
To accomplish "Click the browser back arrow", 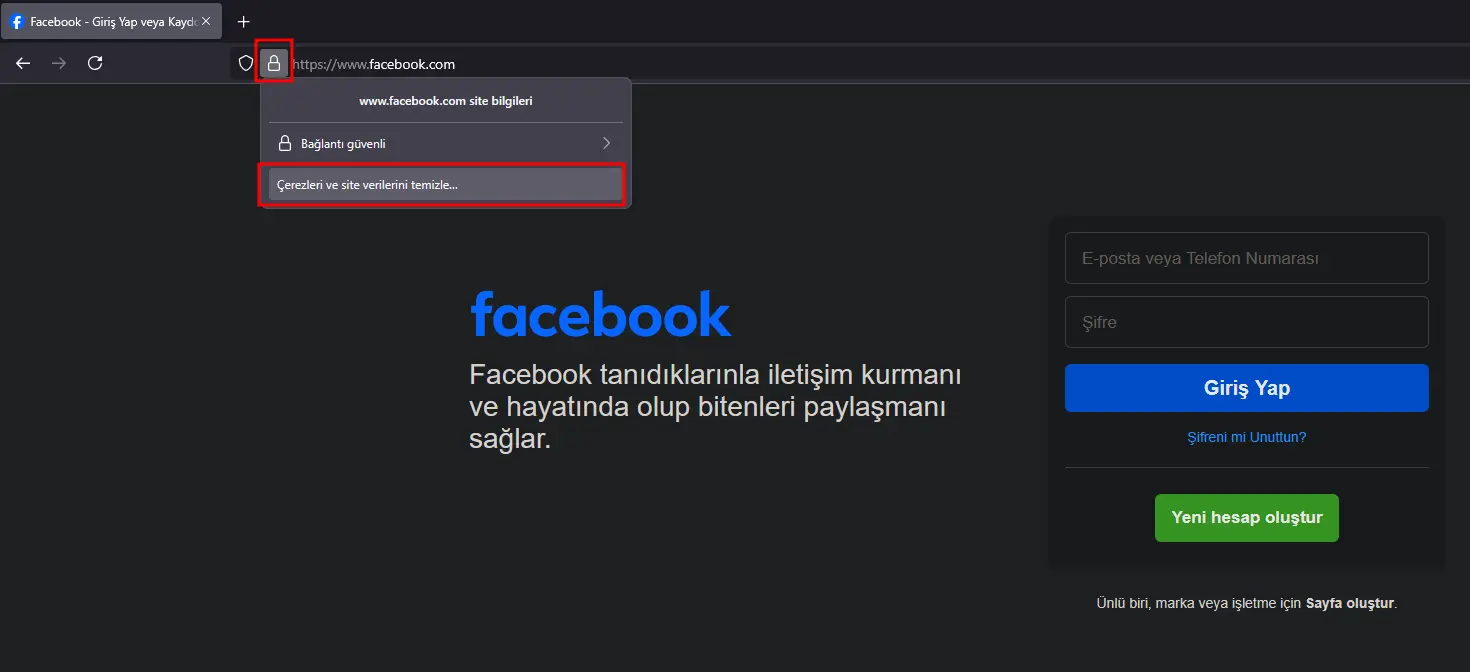I will (x=23, y=63).
